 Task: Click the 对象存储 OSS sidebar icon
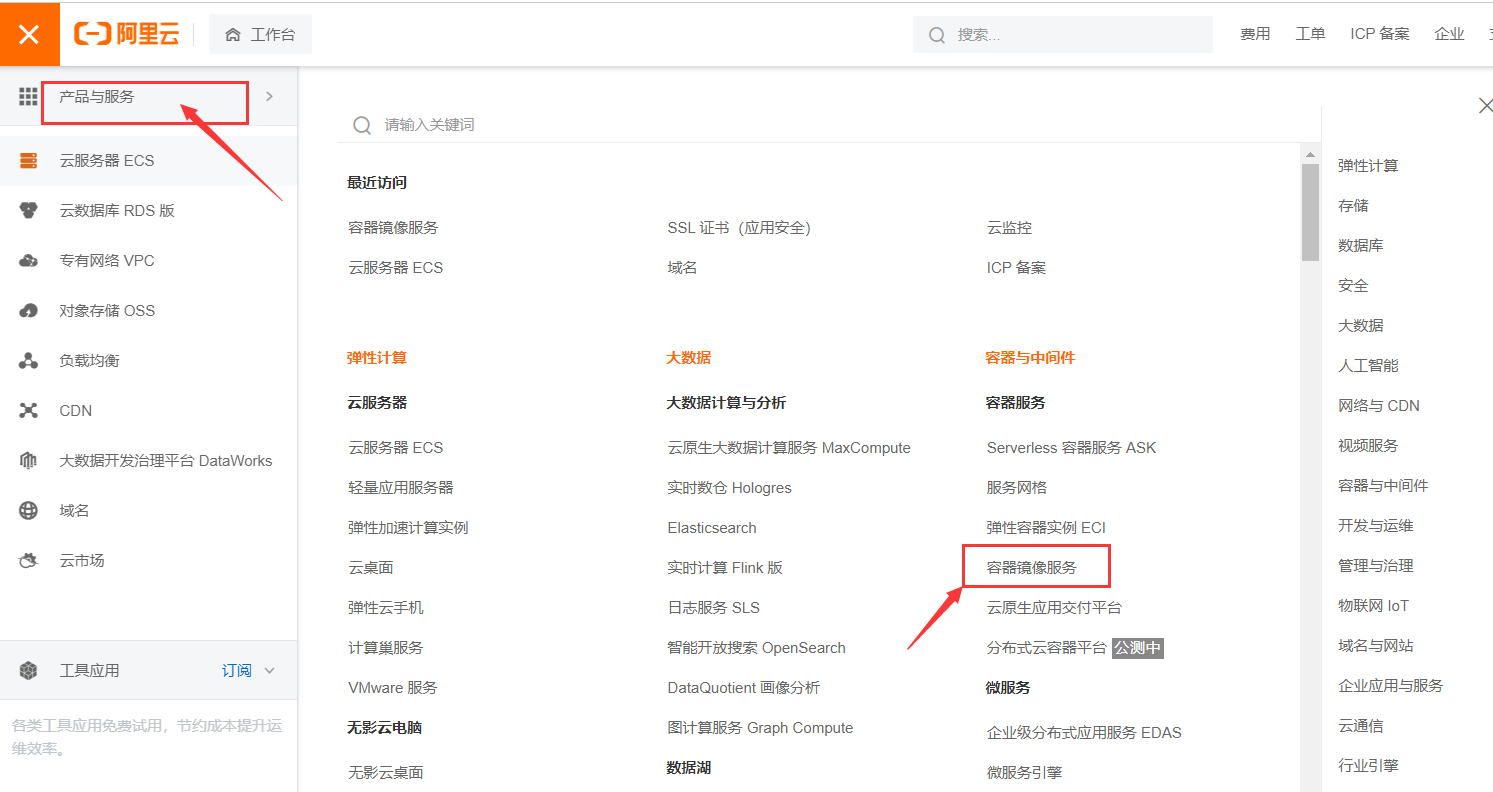point(28,311)
